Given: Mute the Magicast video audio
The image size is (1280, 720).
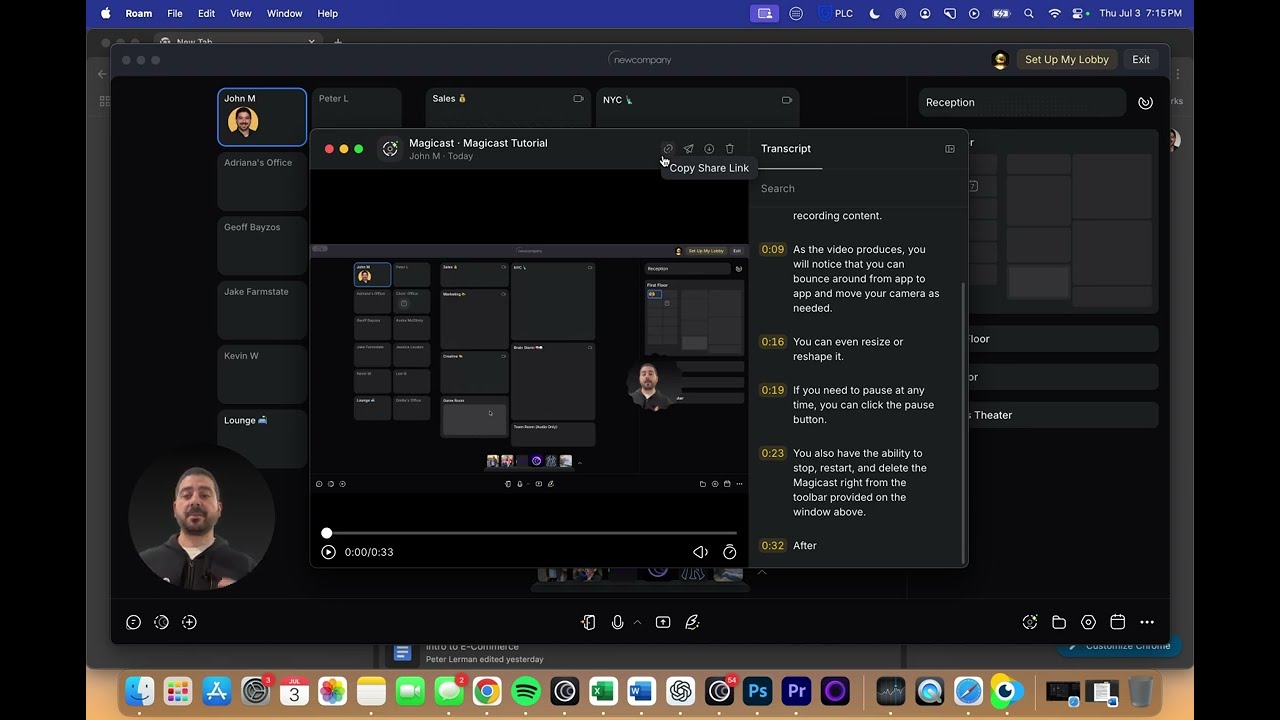Looking at the screenshot, I should (700, 552).
